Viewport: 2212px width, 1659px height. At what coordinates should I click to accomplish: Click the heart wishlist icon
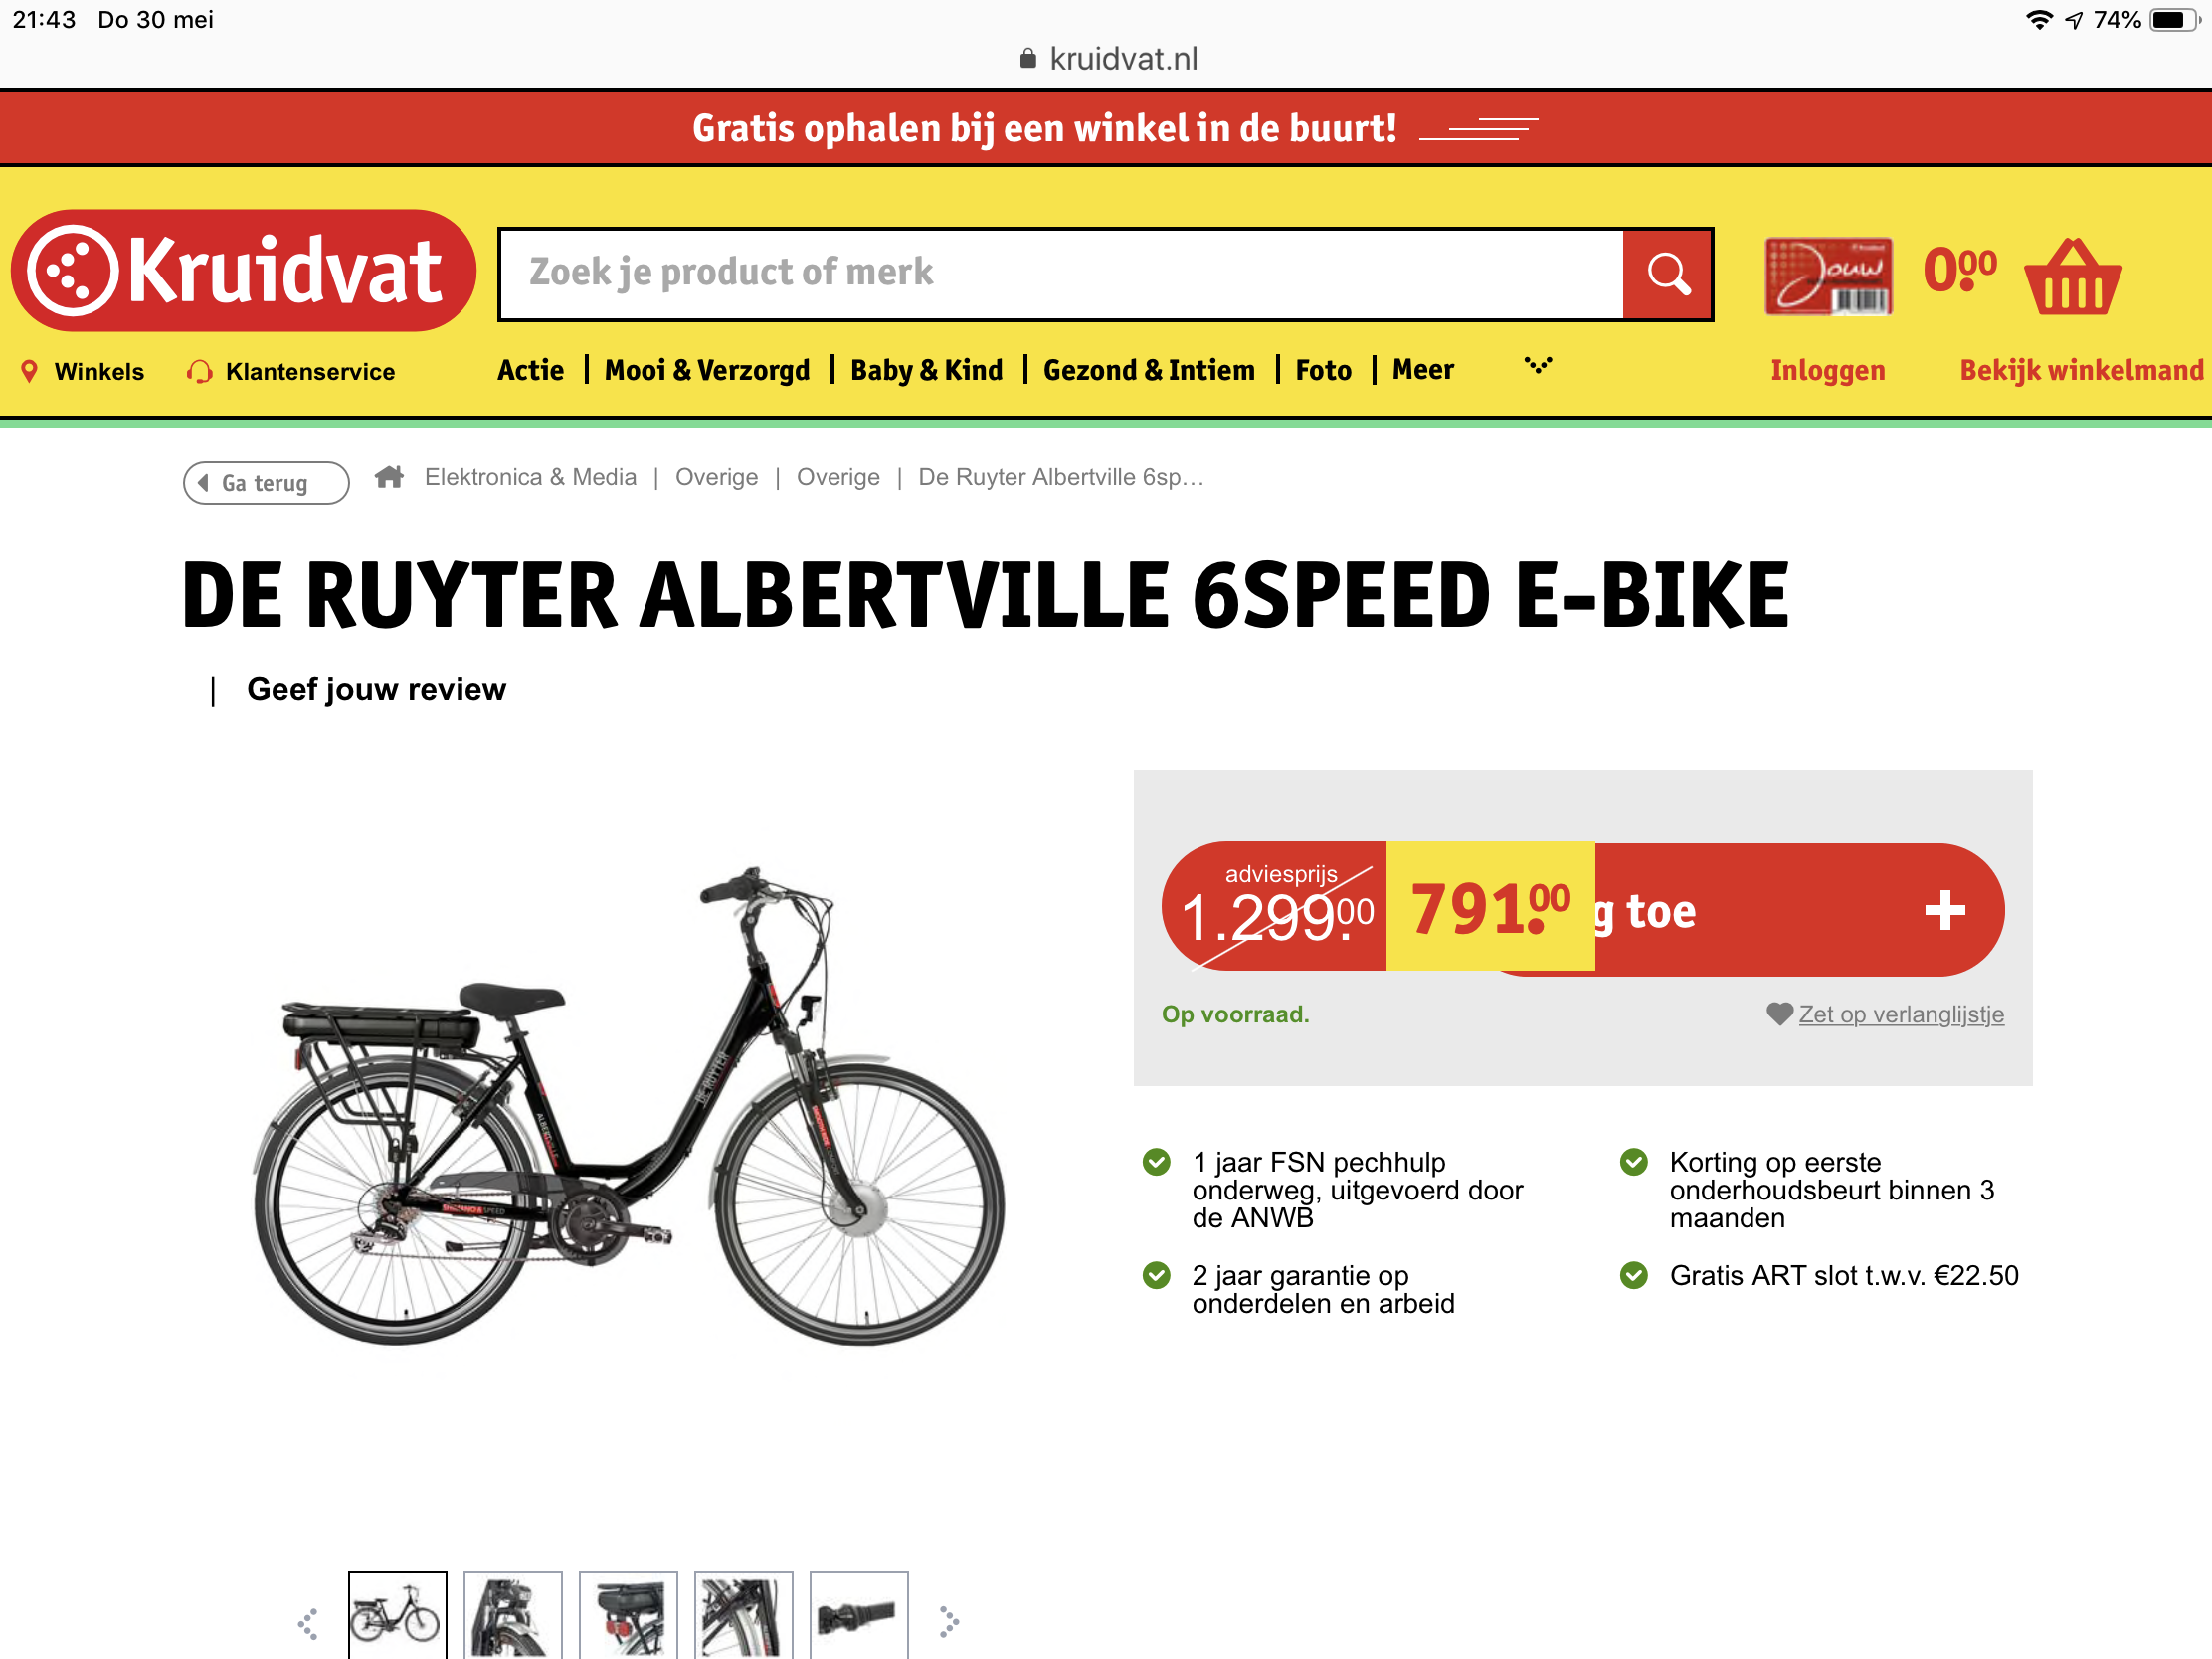pos(1779,1014)
